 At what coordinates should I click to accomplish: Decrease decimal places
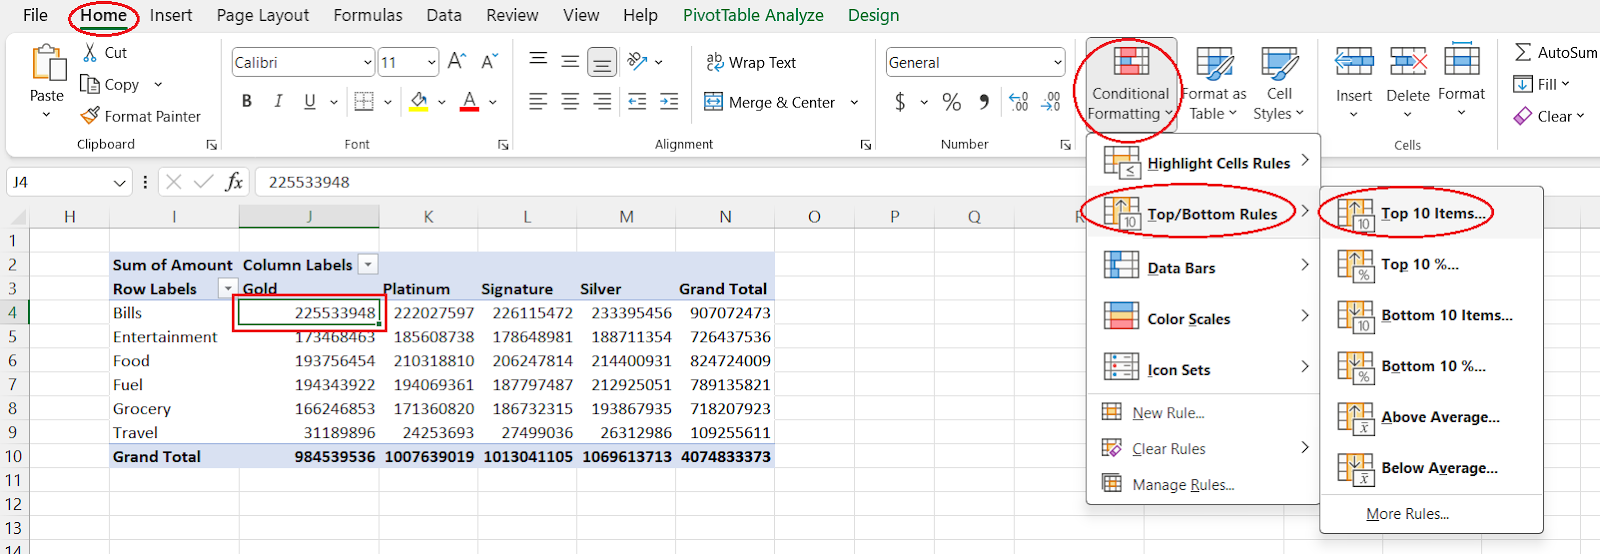coord(1051,102)
